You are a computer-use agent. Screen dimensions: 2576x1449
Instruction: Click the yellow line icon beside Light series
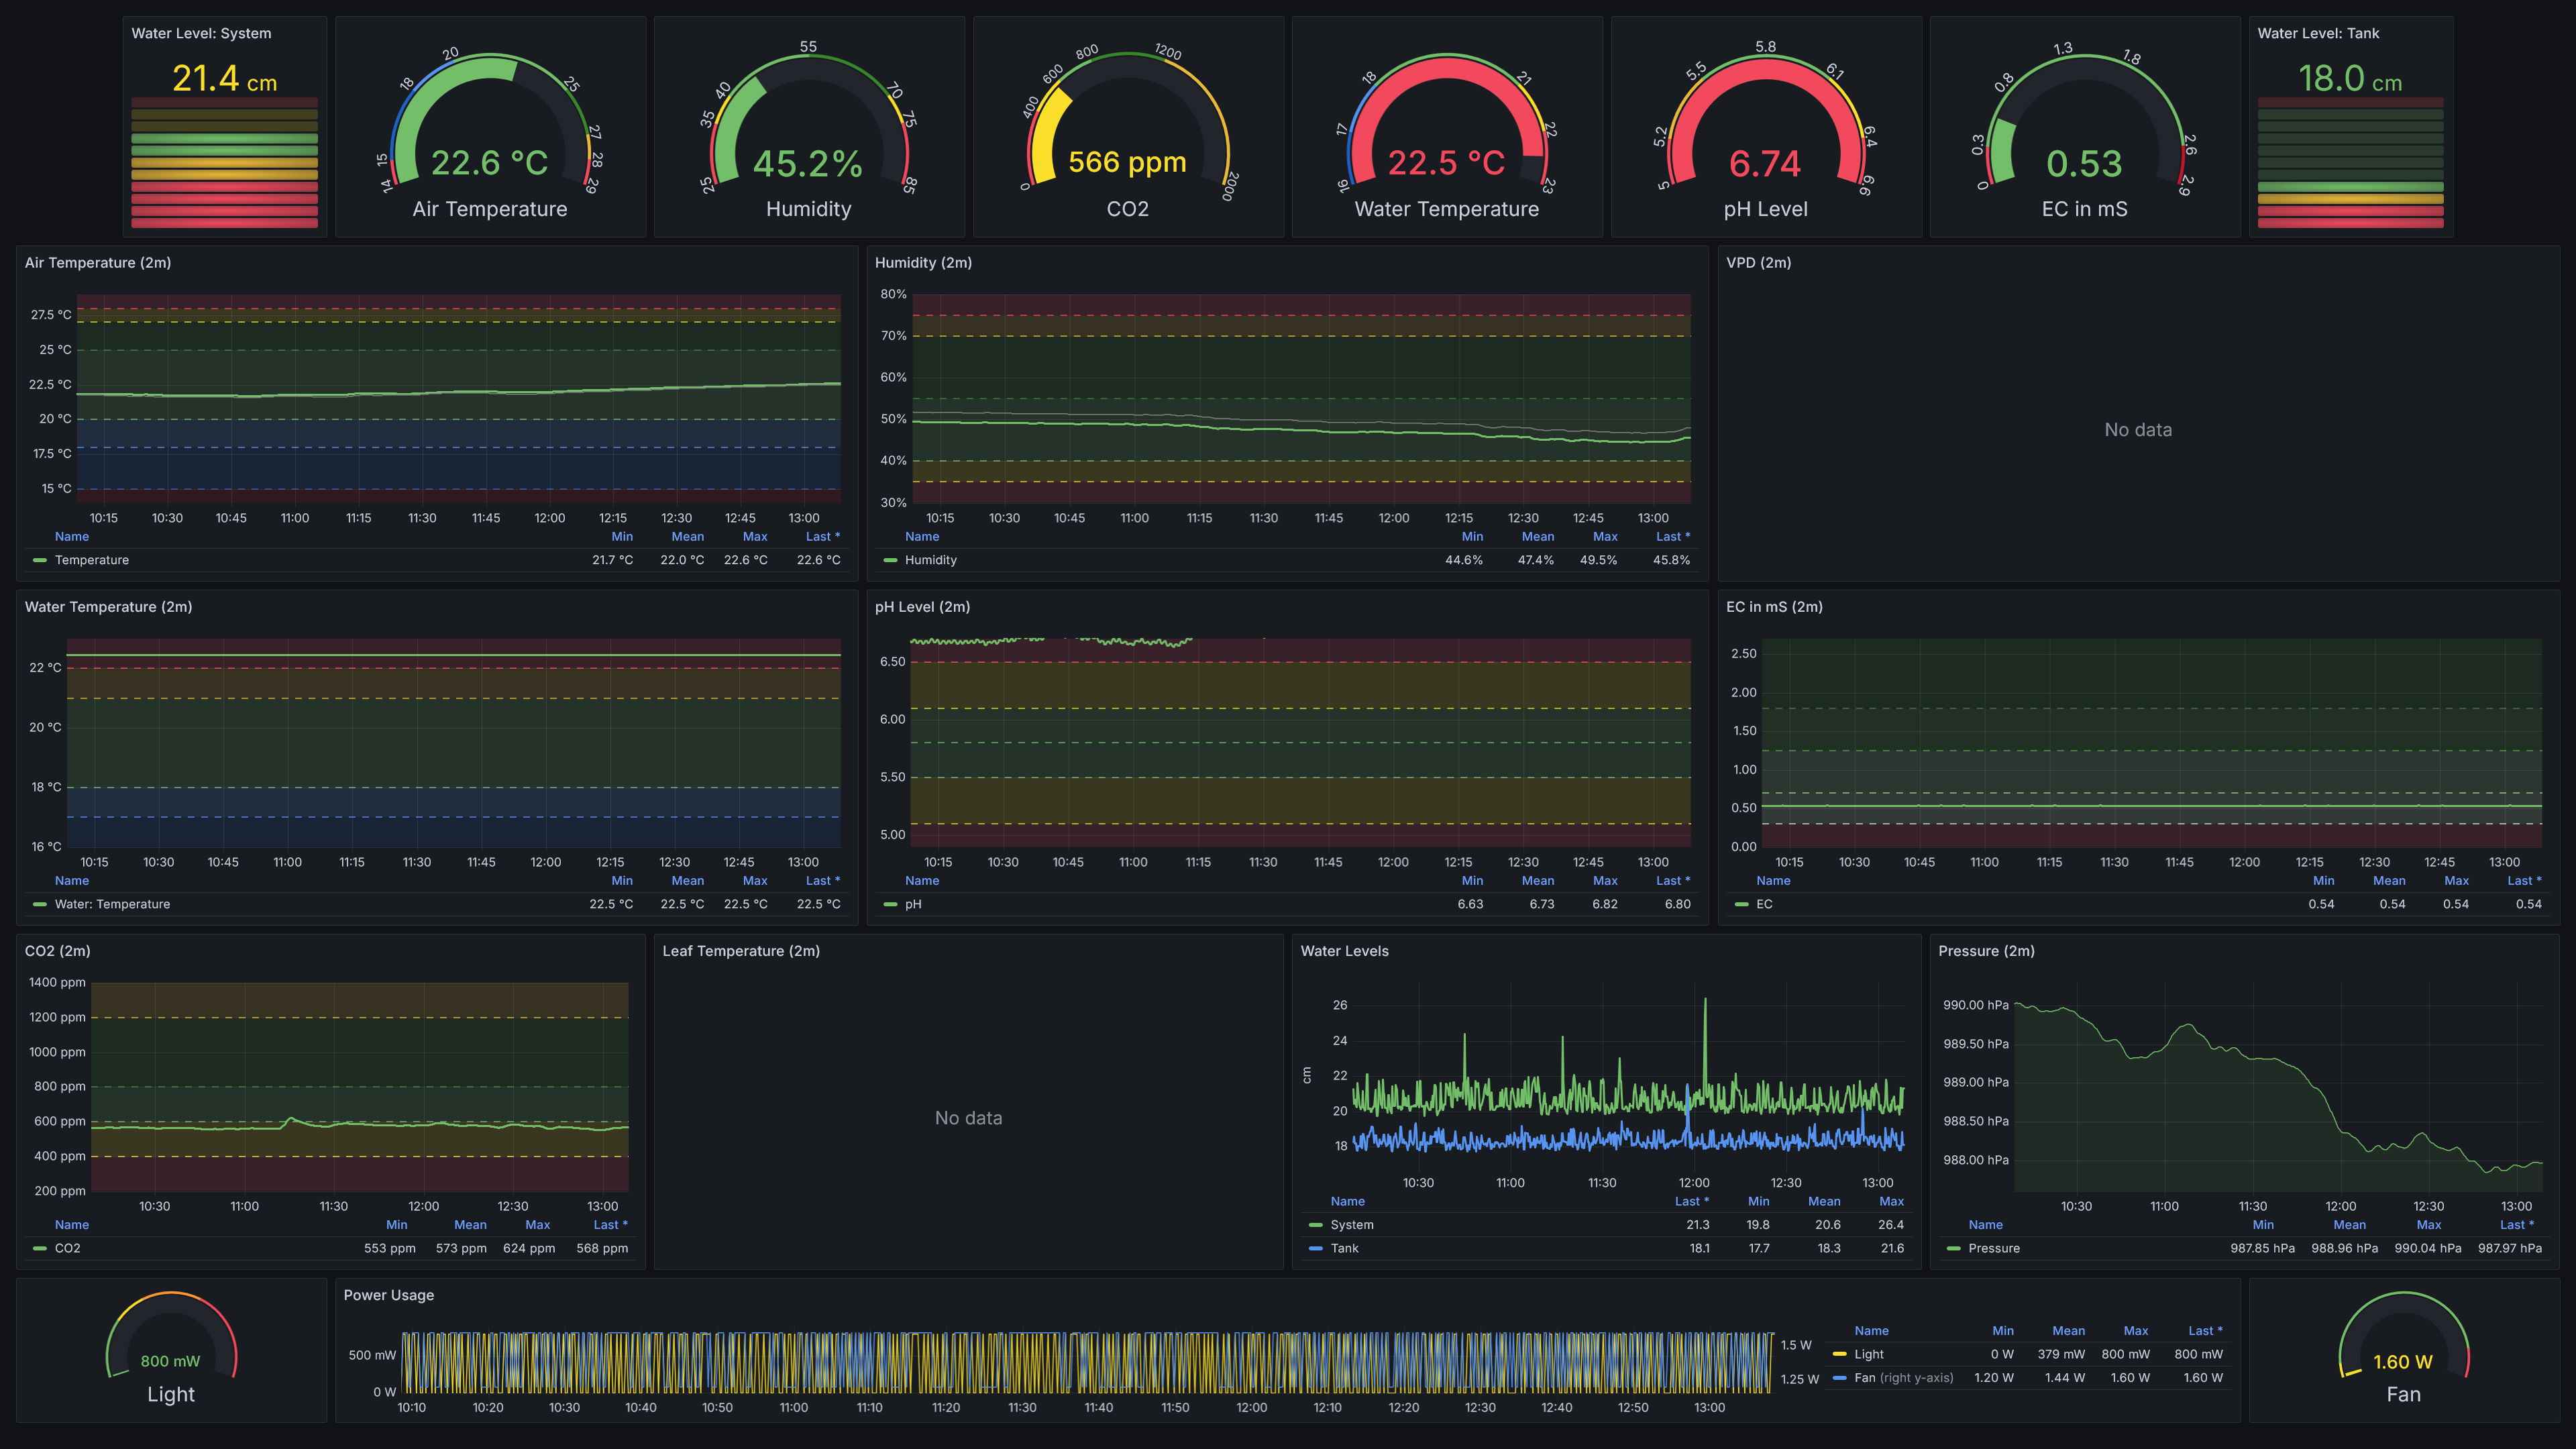[1839, 1354]
